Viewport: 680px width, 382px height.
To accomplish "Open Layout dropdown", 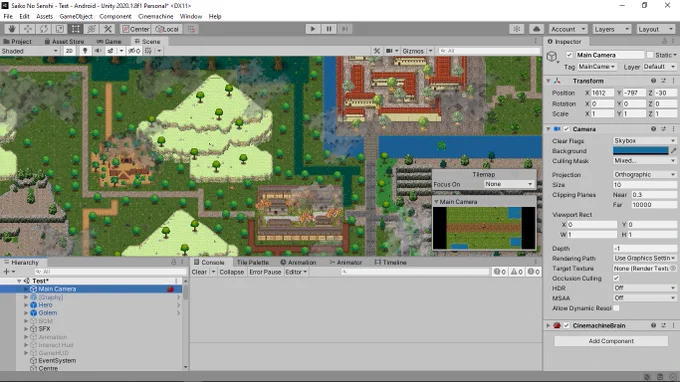I will 656,29.
